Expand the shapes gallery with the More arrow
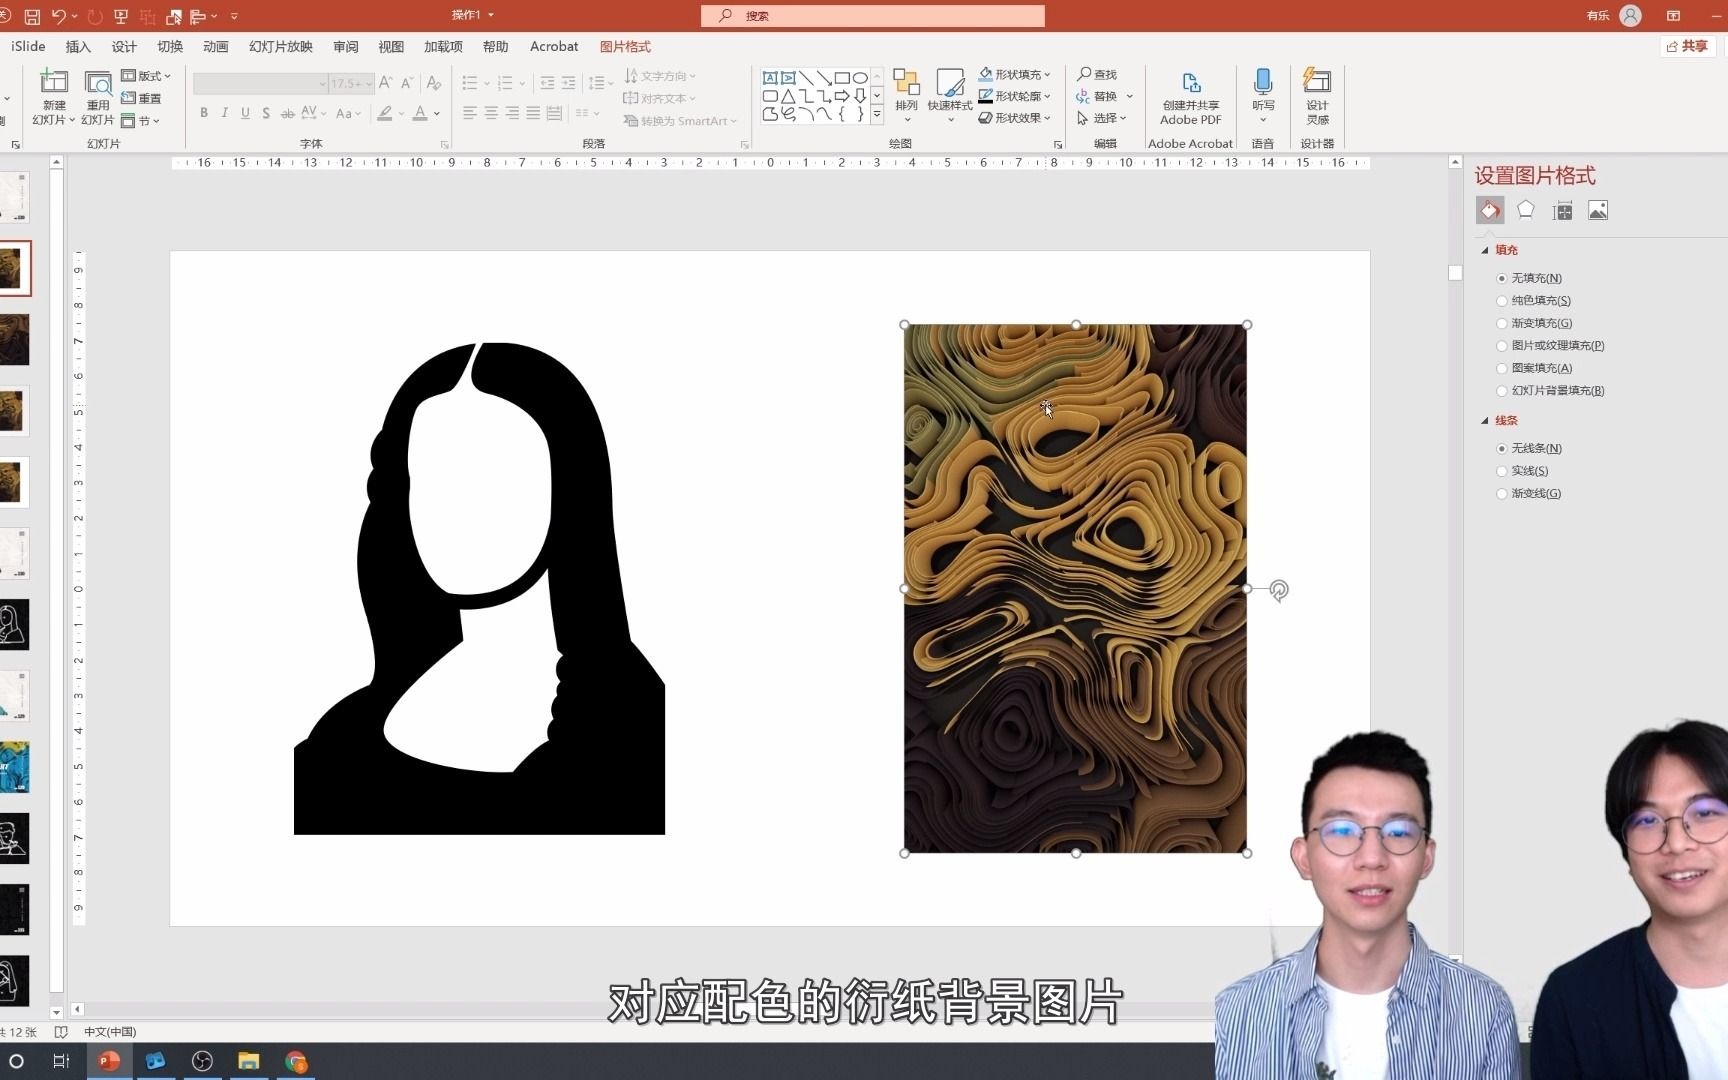Screen dimensions: 1728x1080 (877, 114)
